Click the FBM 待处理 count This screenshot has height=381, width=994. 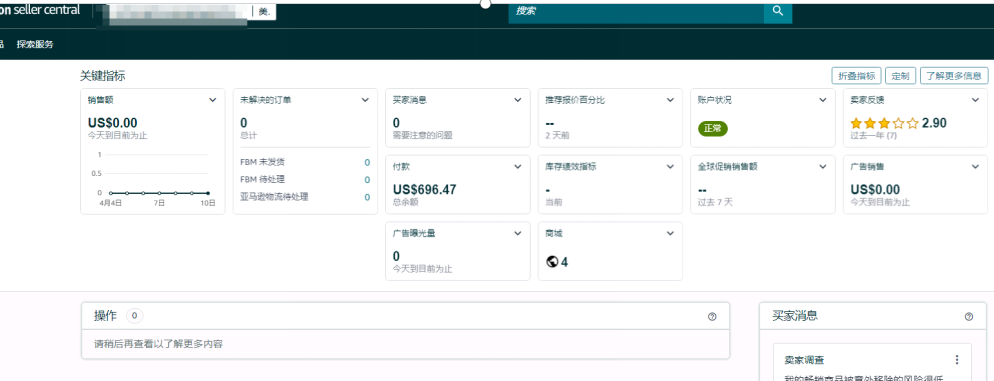coord(367,179)
